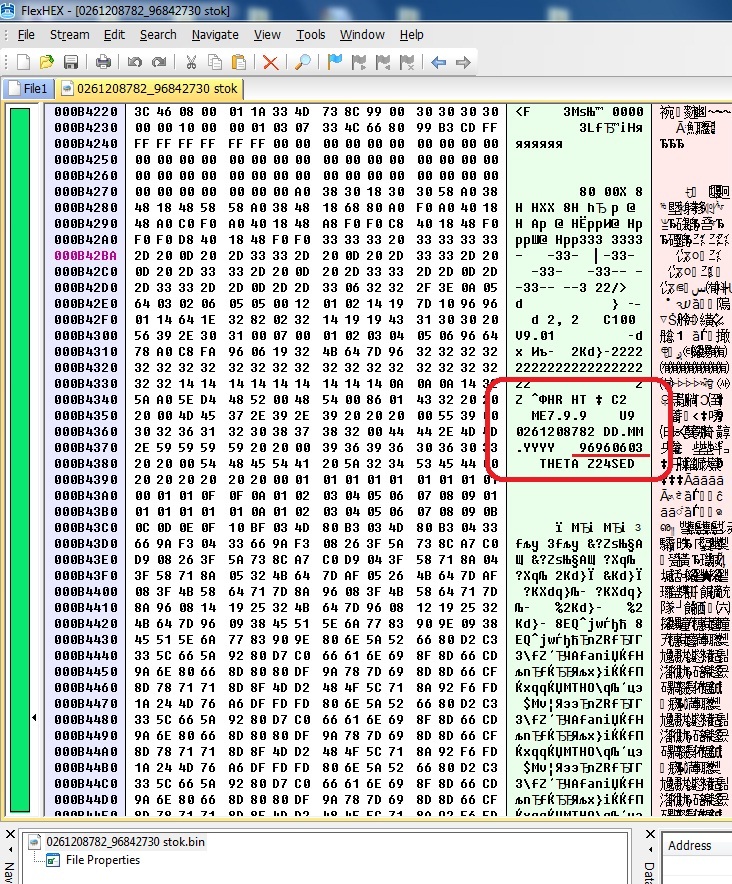Open the Stream menu
Viewport: 732px width, 884px height.
pyautogui.click(x=69, y=34)
